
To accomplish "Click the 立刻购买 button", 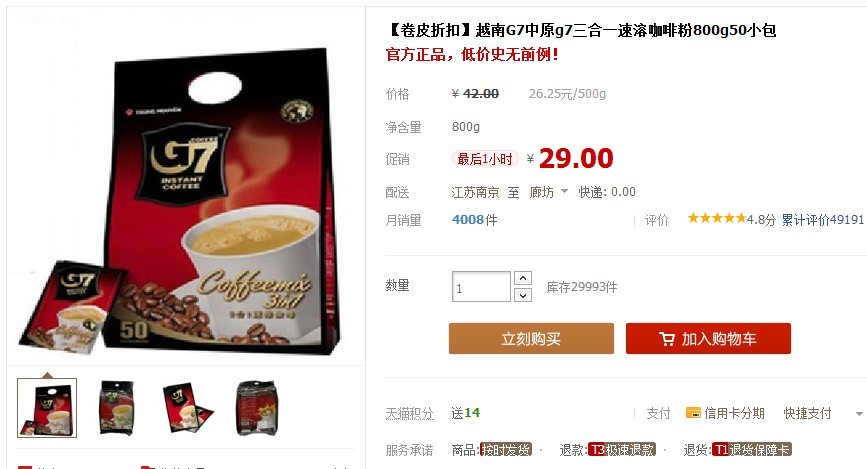I will (x=531, y=338).
